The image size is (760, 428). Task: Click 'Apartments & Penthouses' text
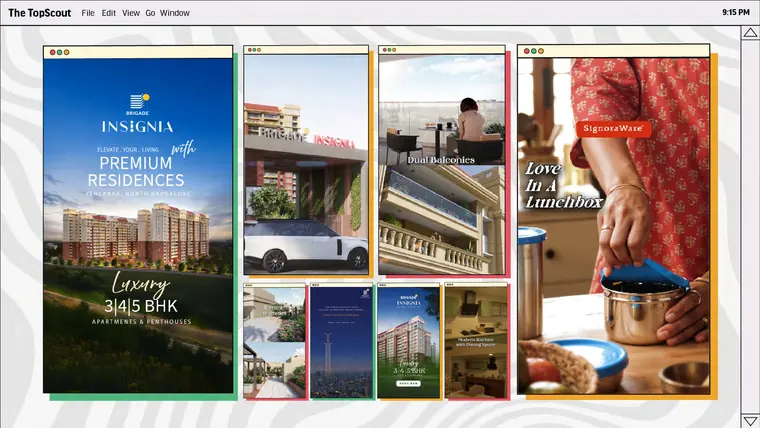pyautogui.click(x=142, y=321)
